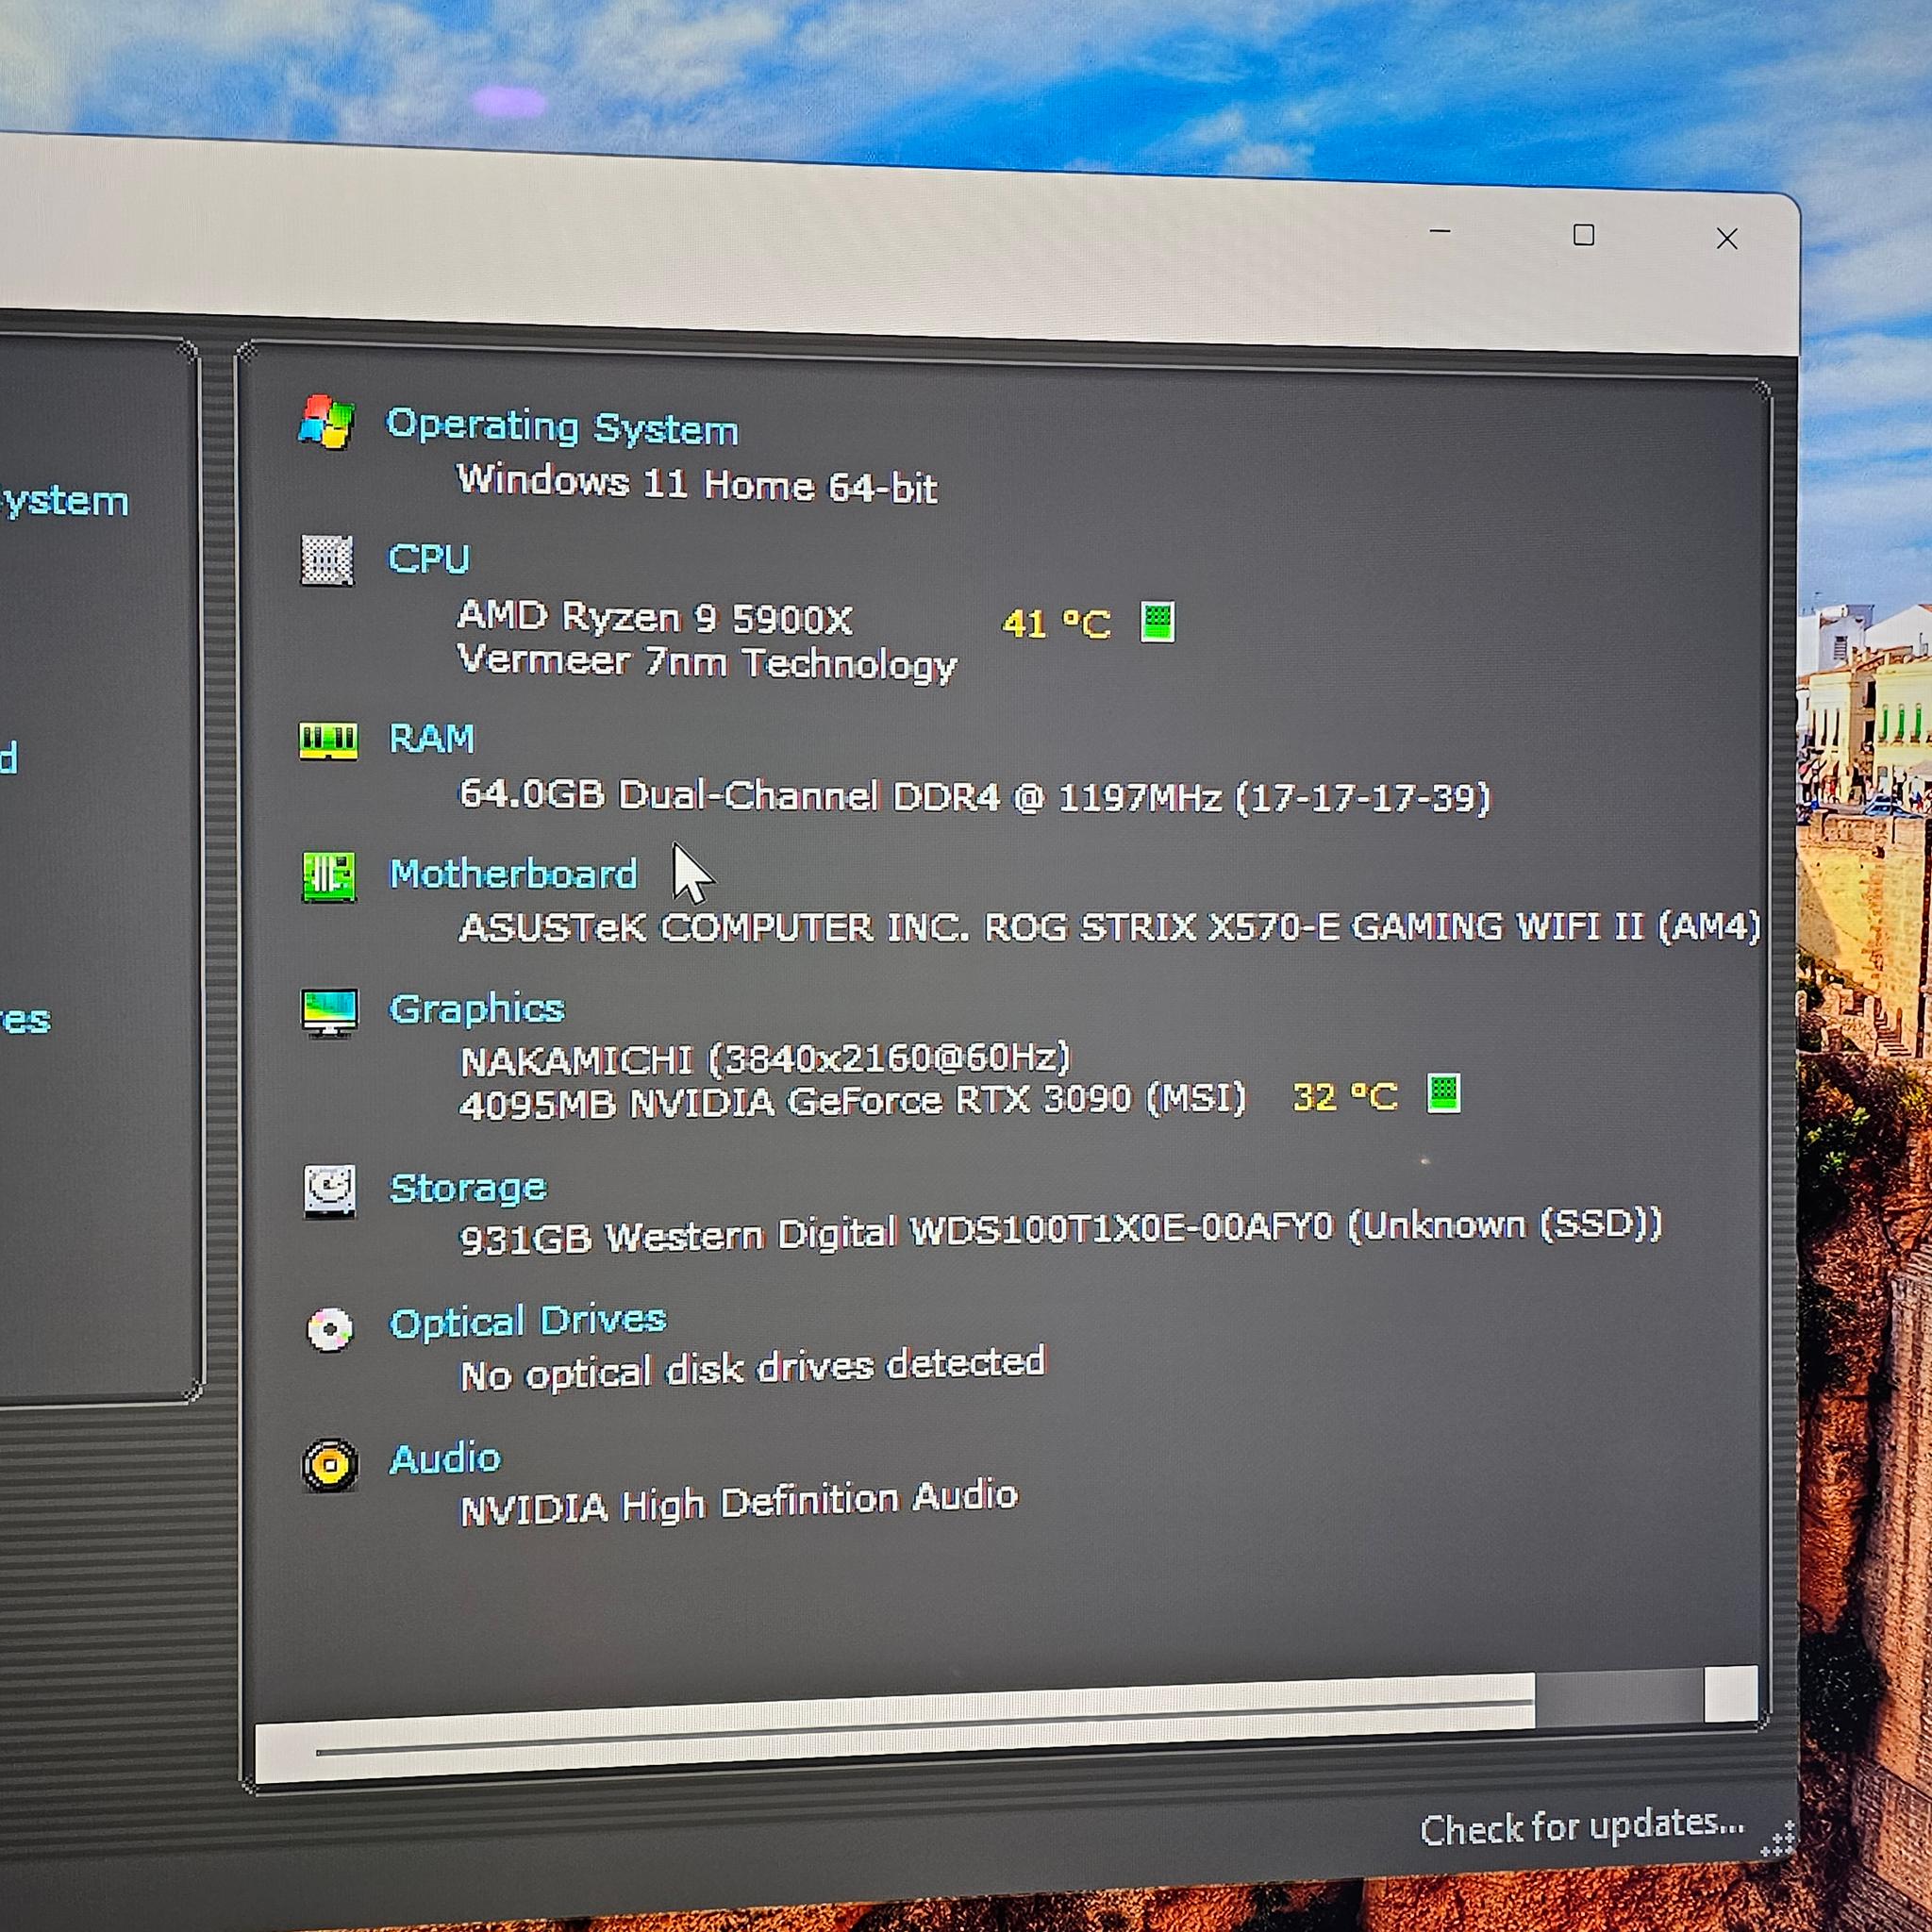
Task: Select the 'Windows 11 Home 64-bit' text
Action: (697, 484)
